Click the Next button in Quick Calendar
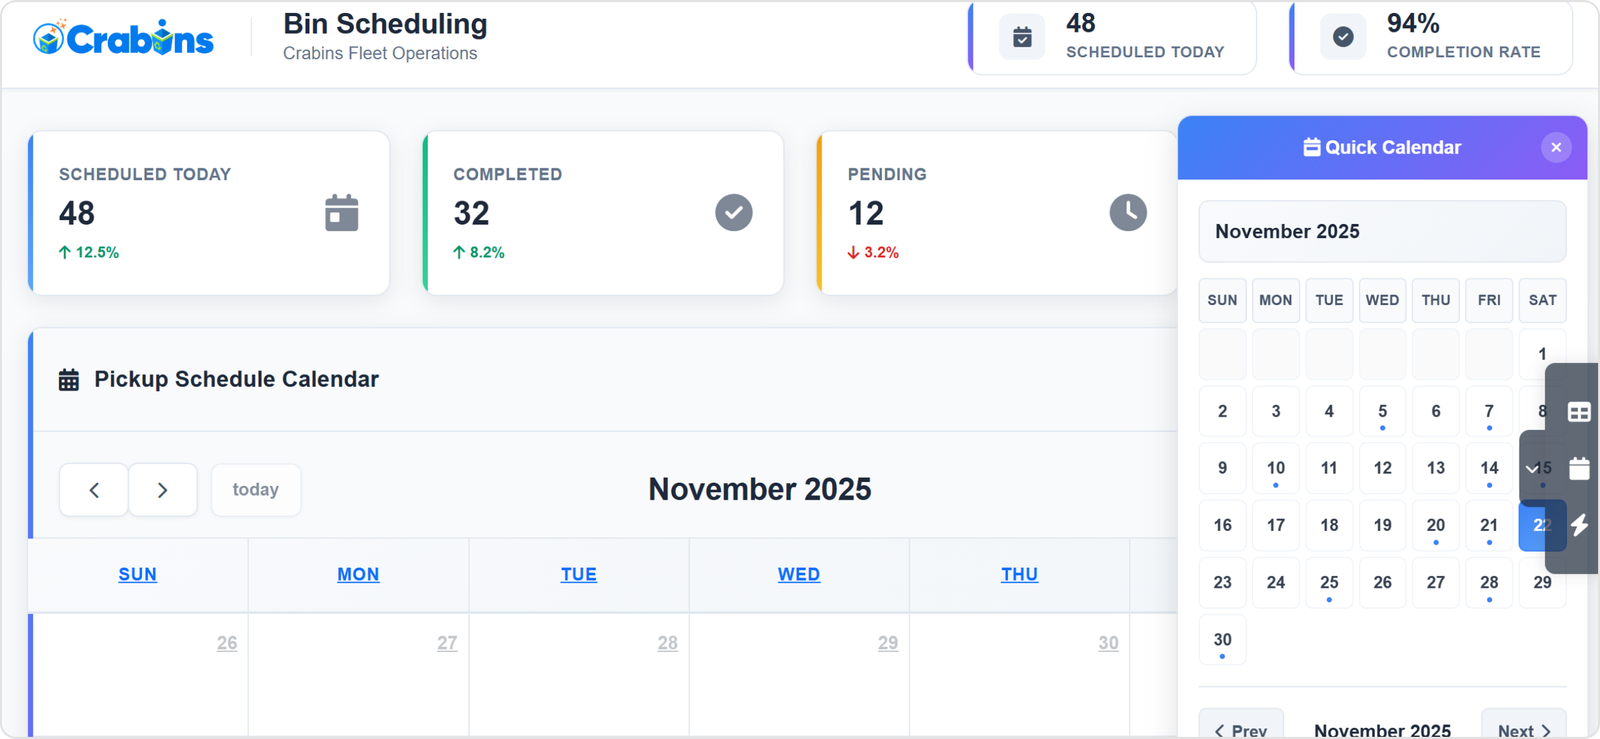The image size is (1600, 739). 1523,730
